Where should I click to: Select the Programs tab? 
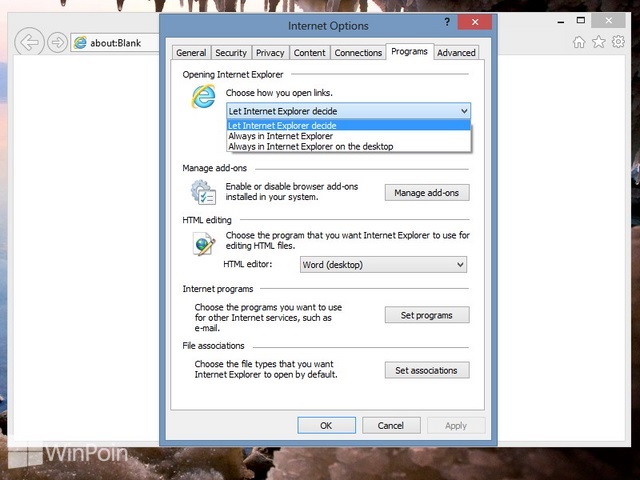(409, 51)
